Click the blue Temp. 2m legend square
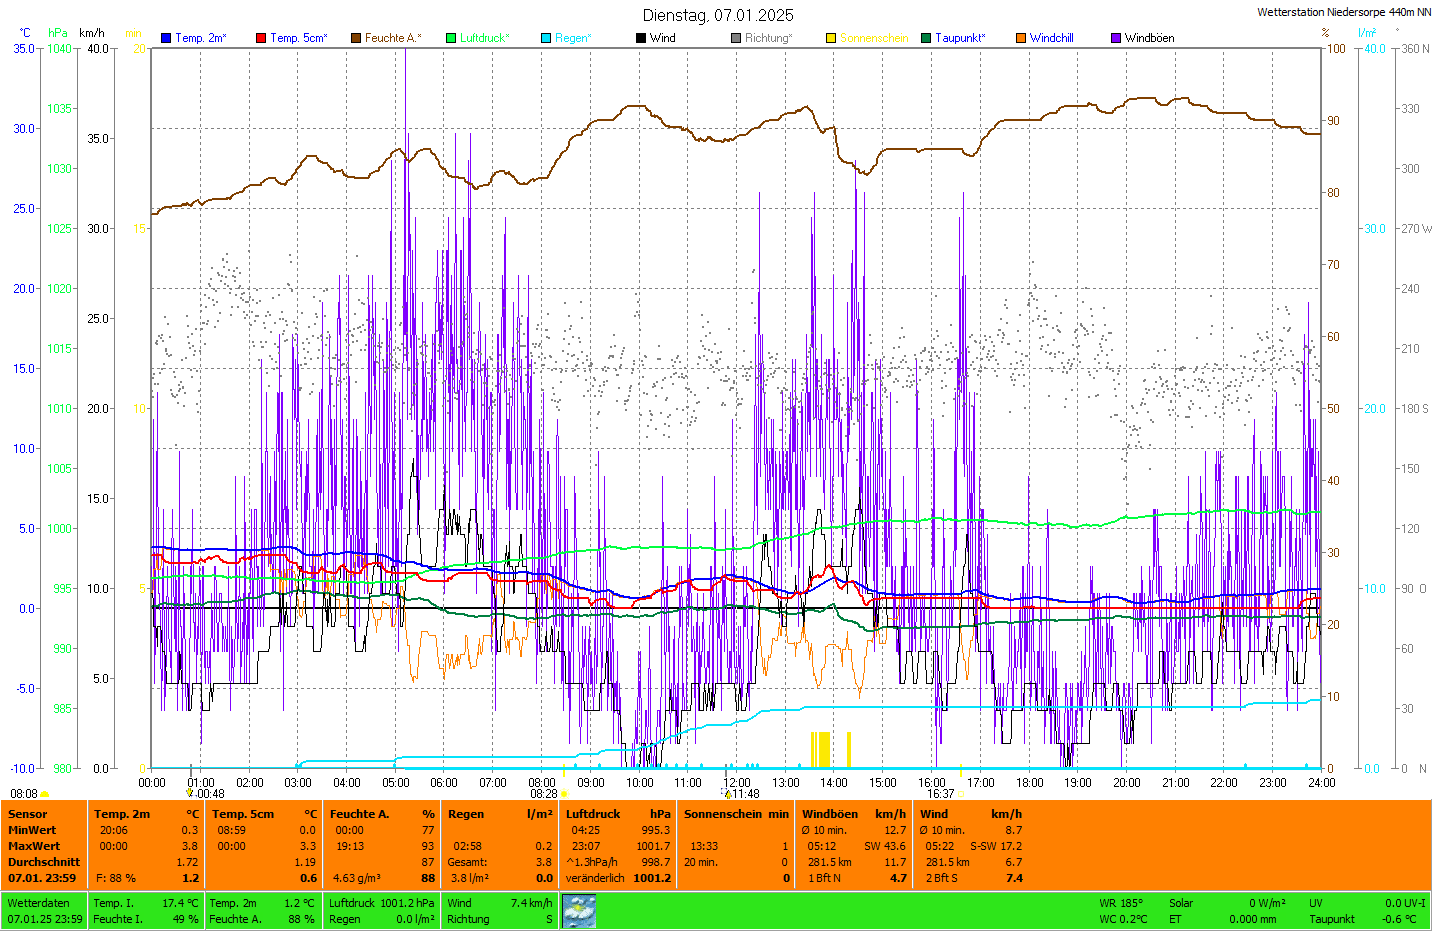The width and height of the screenshot is (1432, 931). pyautogui.click(x=166, y=38)
